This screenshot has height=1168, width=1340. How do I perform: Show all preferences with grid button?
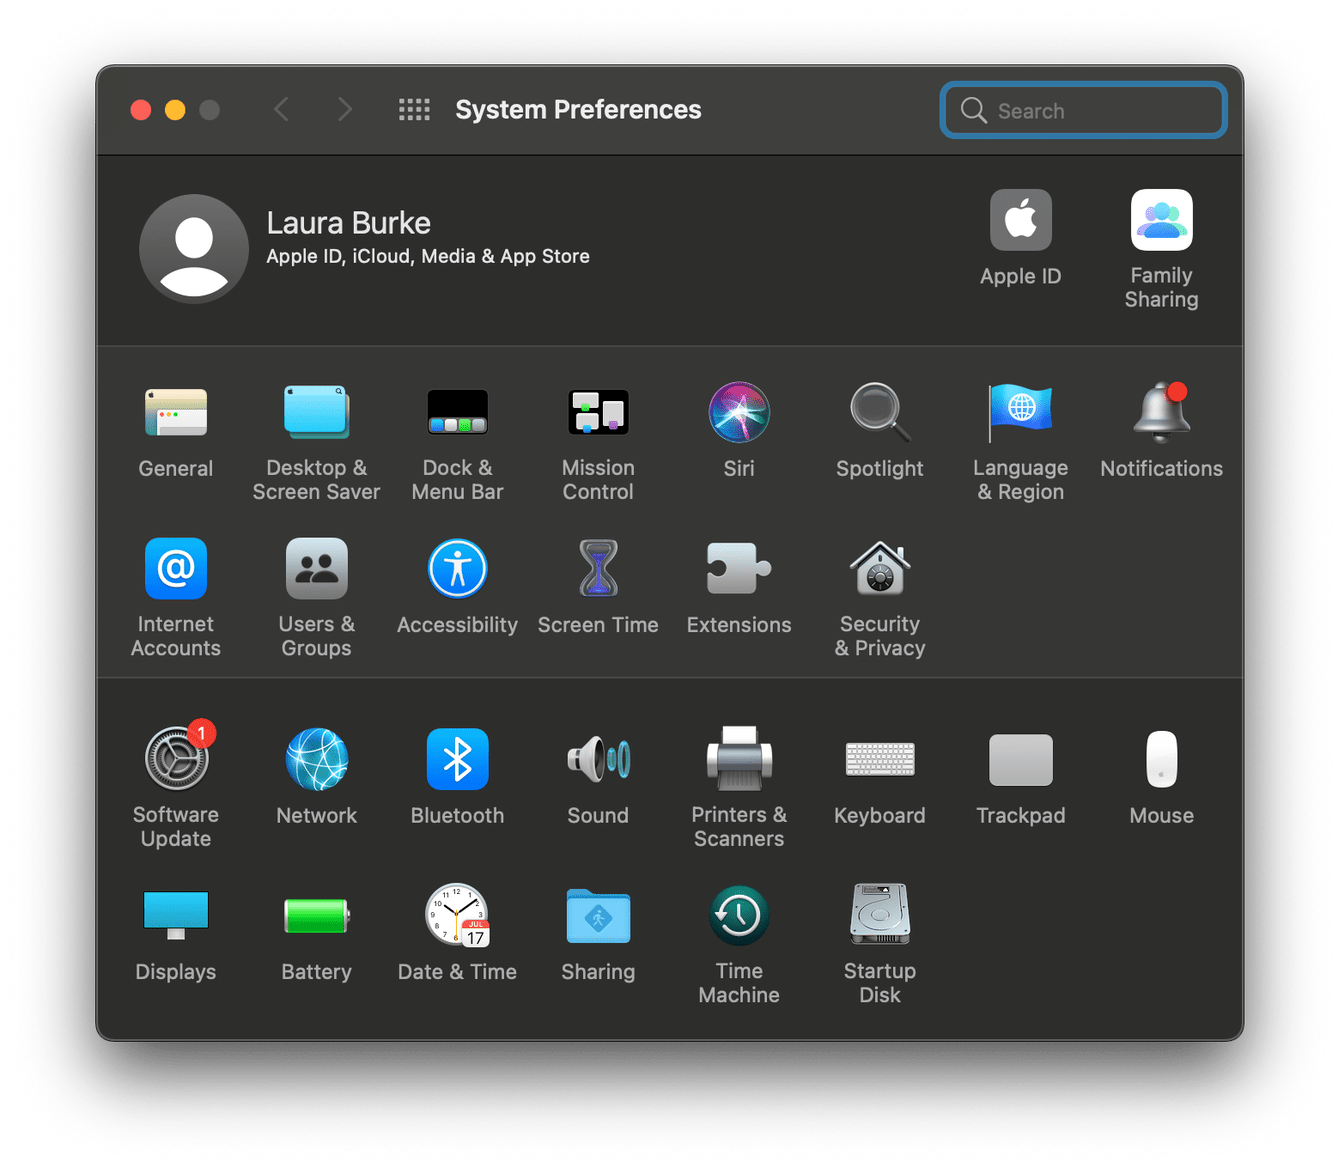pyautogui.click(x=414, y=110)
